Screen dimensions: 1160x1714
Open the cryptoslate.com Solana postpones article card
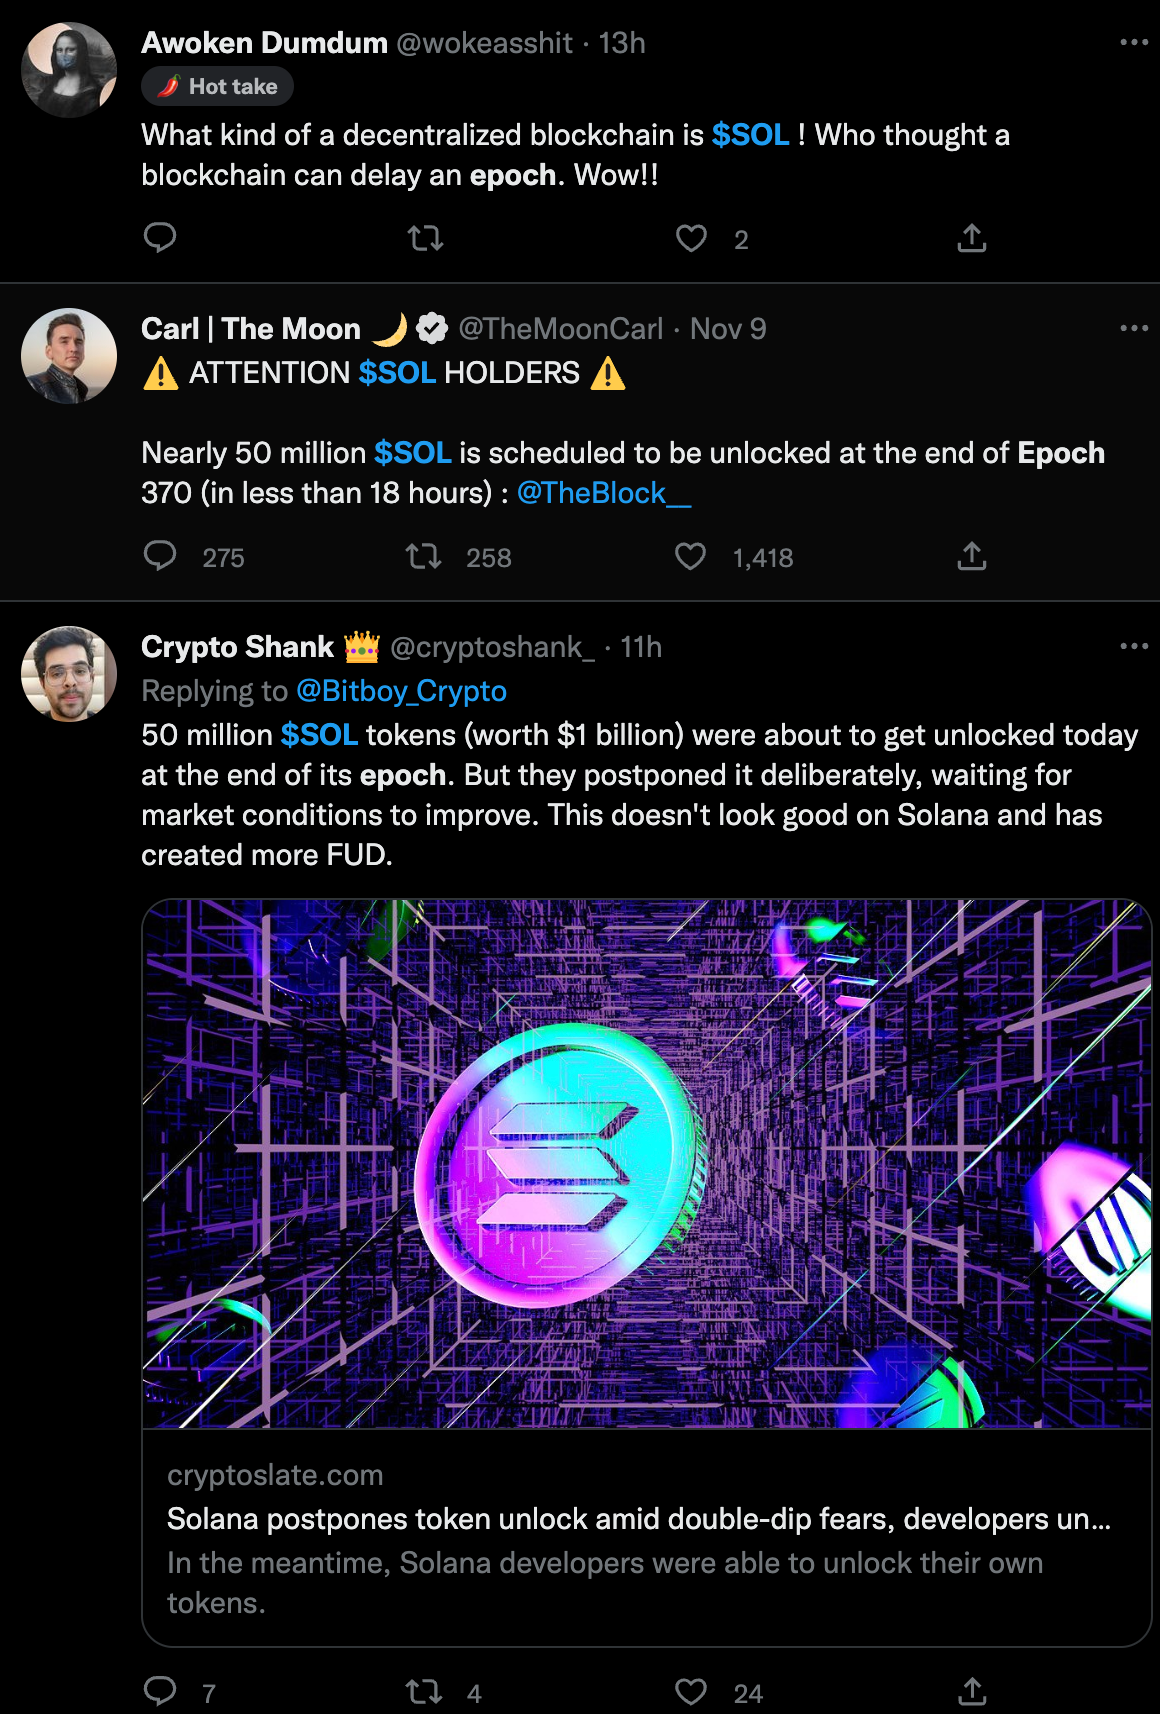pyautogui.click(x=647, y=1538)
